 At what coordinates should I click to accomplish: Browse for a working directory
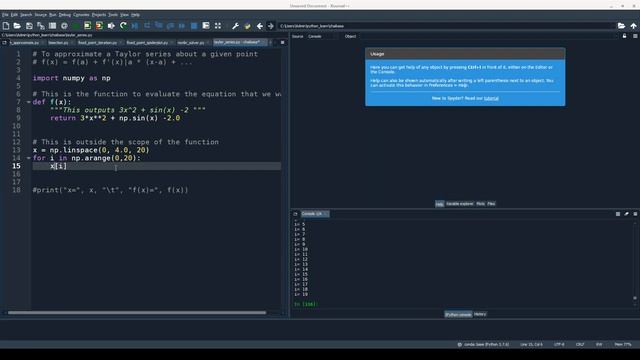pos(621,26)
